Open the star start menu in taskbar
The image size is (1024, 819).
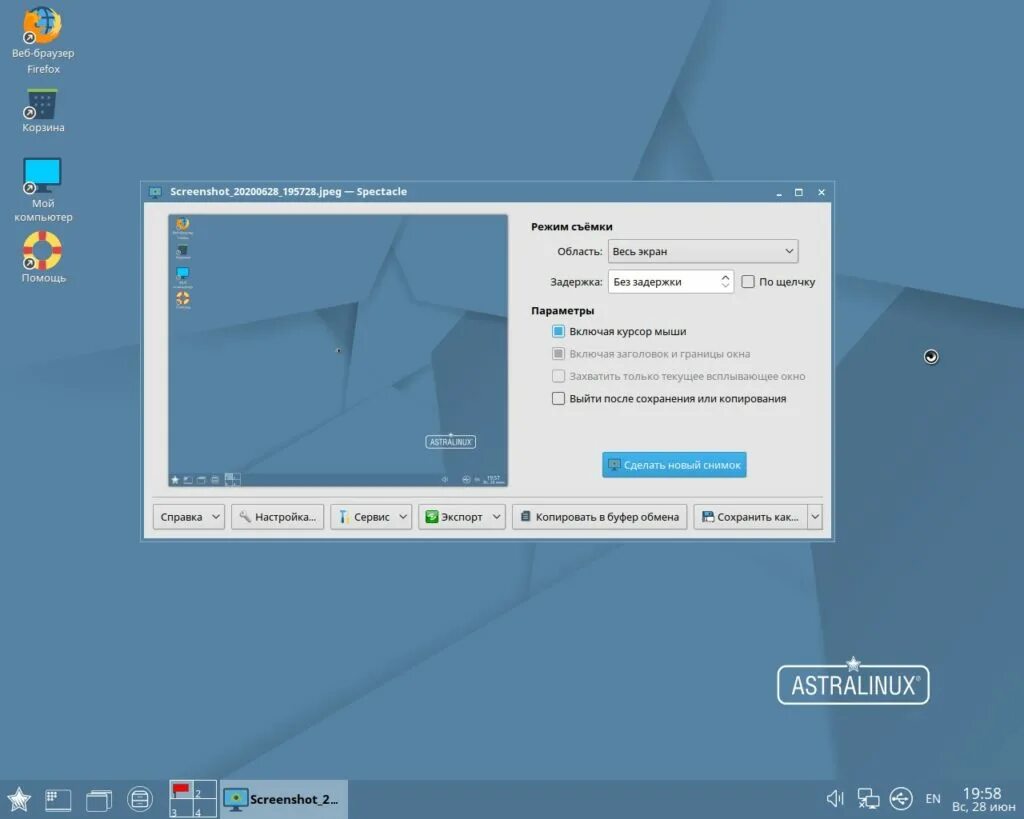tap(19, 799)
